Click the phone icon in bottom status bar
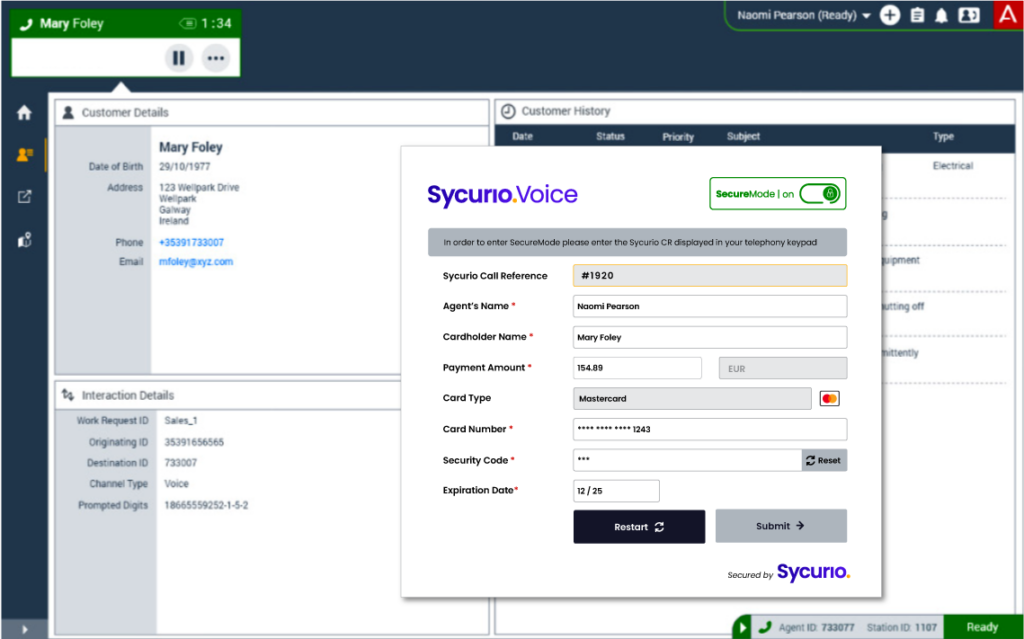Screen dimensions: 1024x639 point(765,627)
